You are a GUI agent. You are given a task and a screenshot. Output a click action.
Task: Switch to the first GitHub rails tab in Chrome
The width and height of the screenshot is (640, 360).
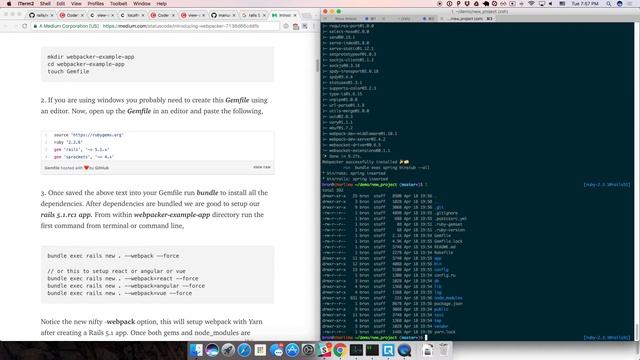click(41, 15)
